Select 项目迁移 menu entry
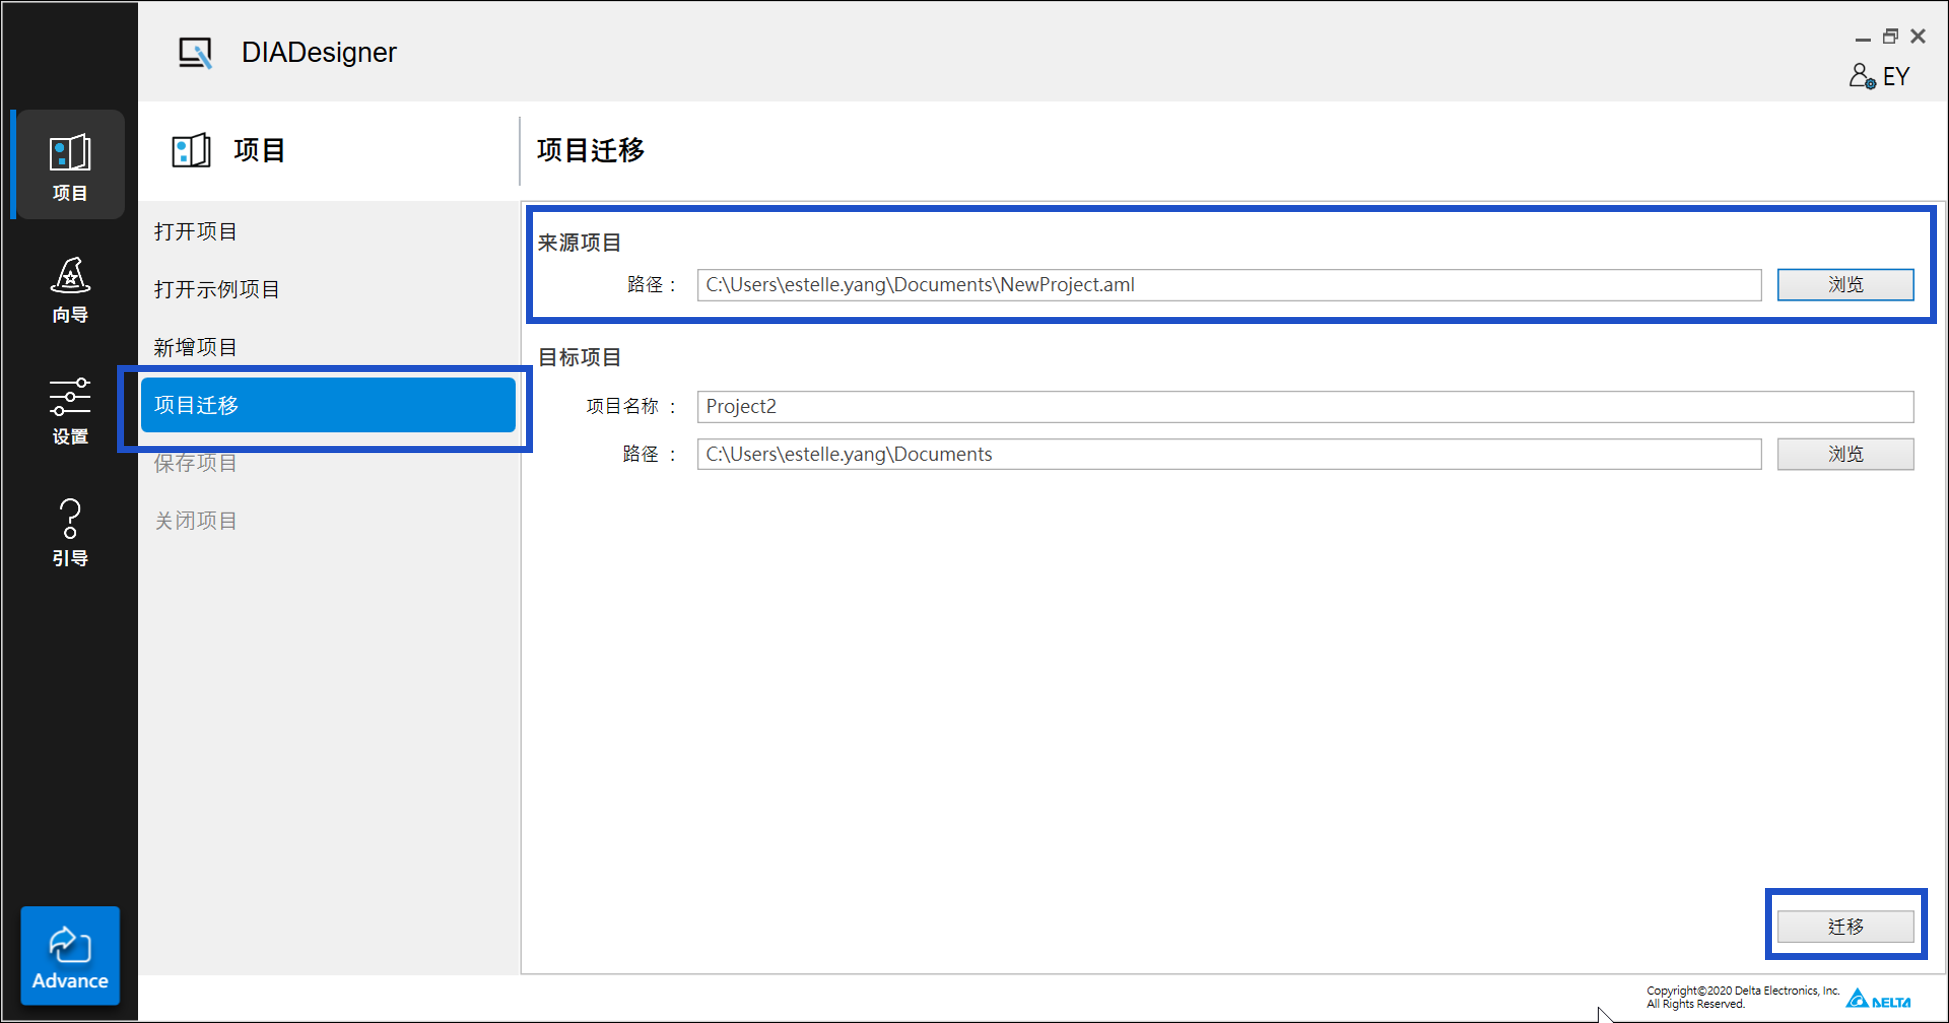 pos(327,405)
